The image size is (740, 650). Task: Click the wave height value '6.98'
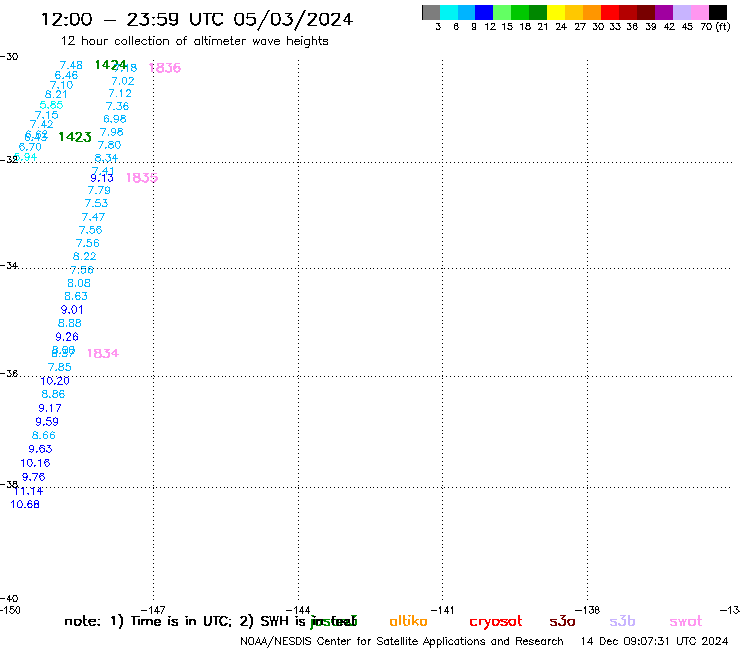[115, 119]
